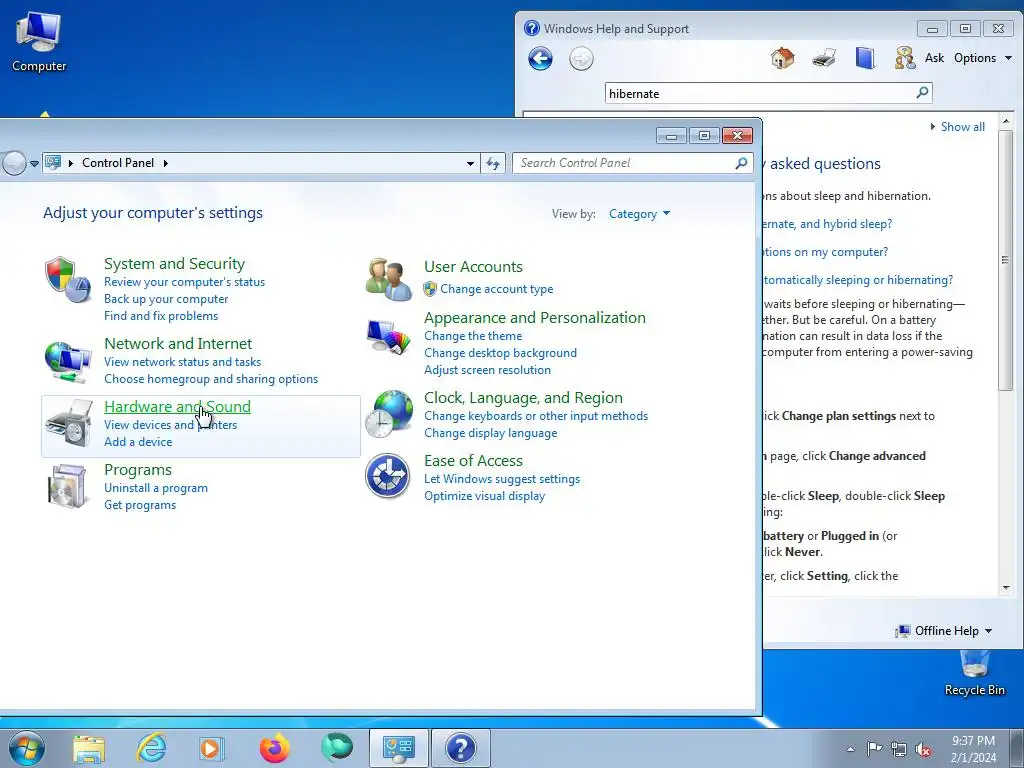Click Add a device

coord(138,442)
